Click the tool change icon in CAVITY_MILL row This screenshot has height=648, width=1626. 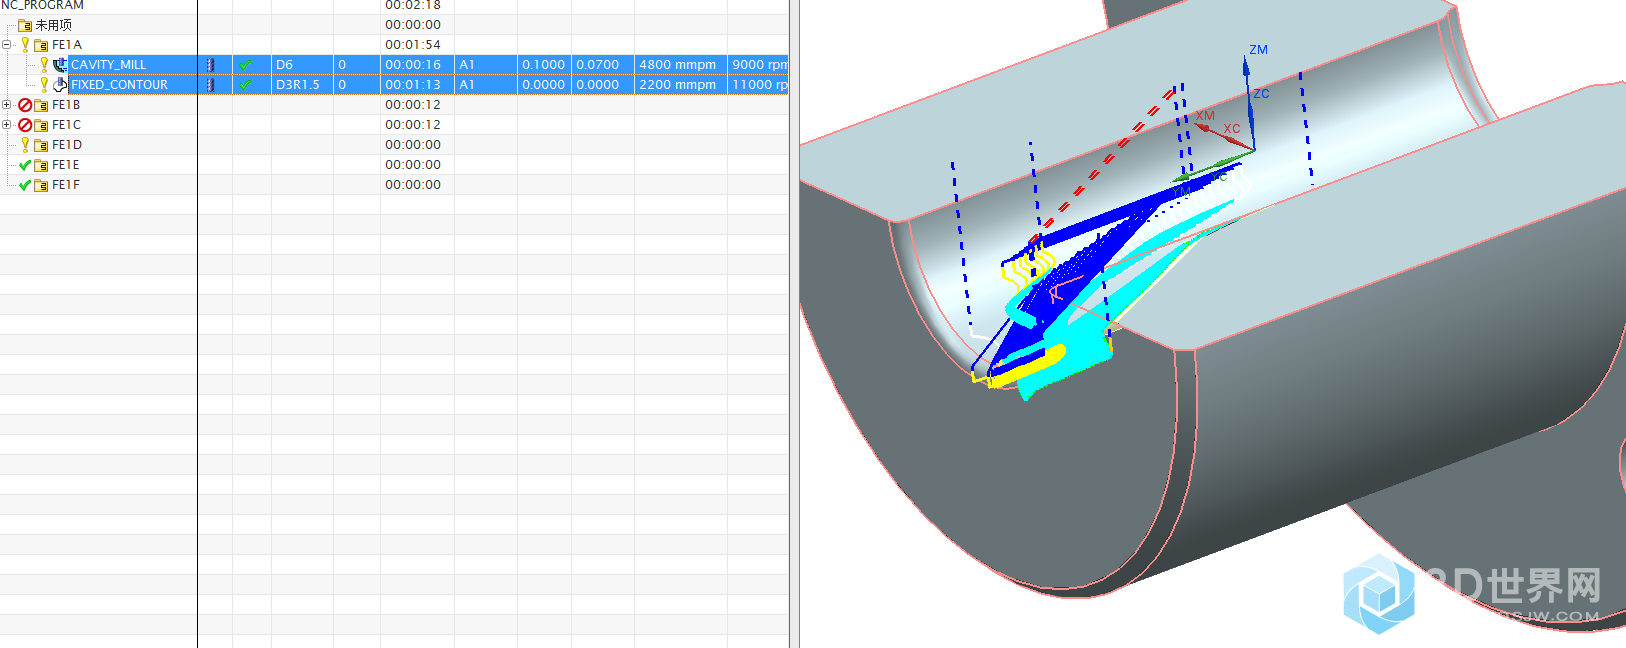pyautogui.click(x=210, y=65)
